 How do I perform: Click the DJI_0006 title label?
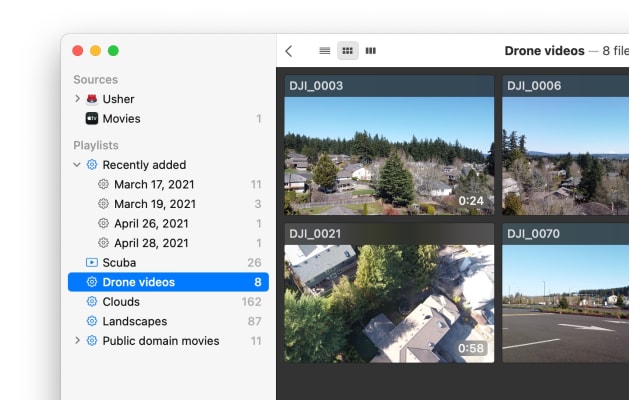click(x=534, y=86)
